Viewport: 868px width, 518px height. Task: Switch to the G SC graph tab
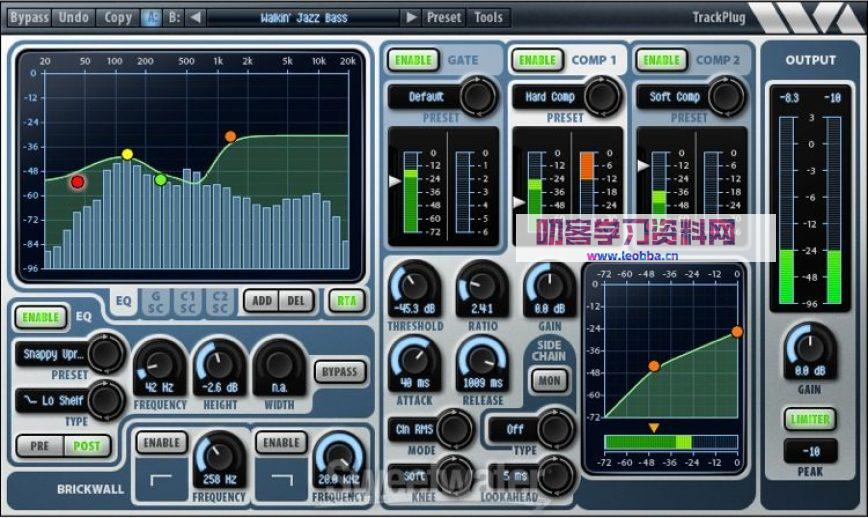[x=156, y=302]
